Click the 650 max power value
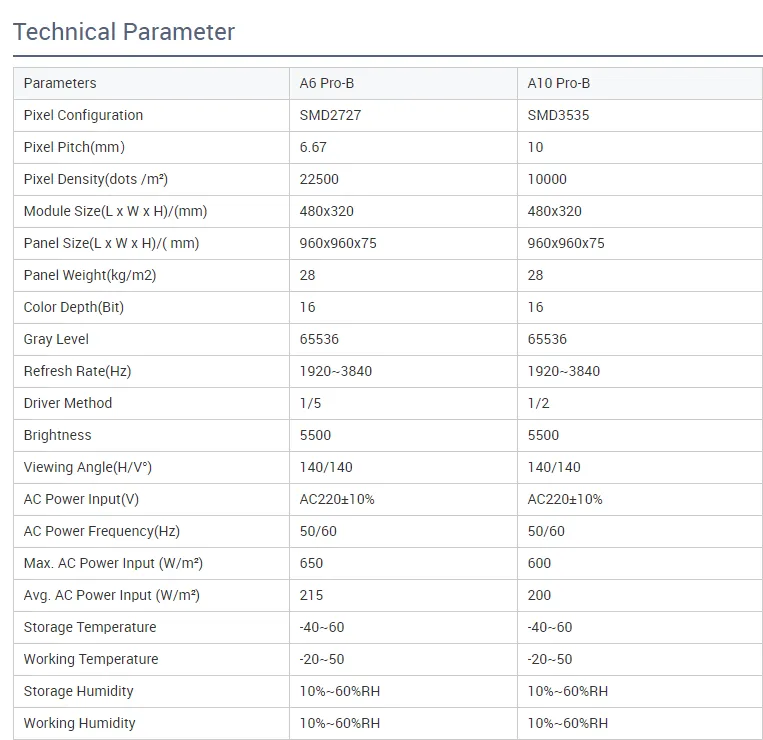The height and width of the screenshot is (740, 763). pos(312,563)
